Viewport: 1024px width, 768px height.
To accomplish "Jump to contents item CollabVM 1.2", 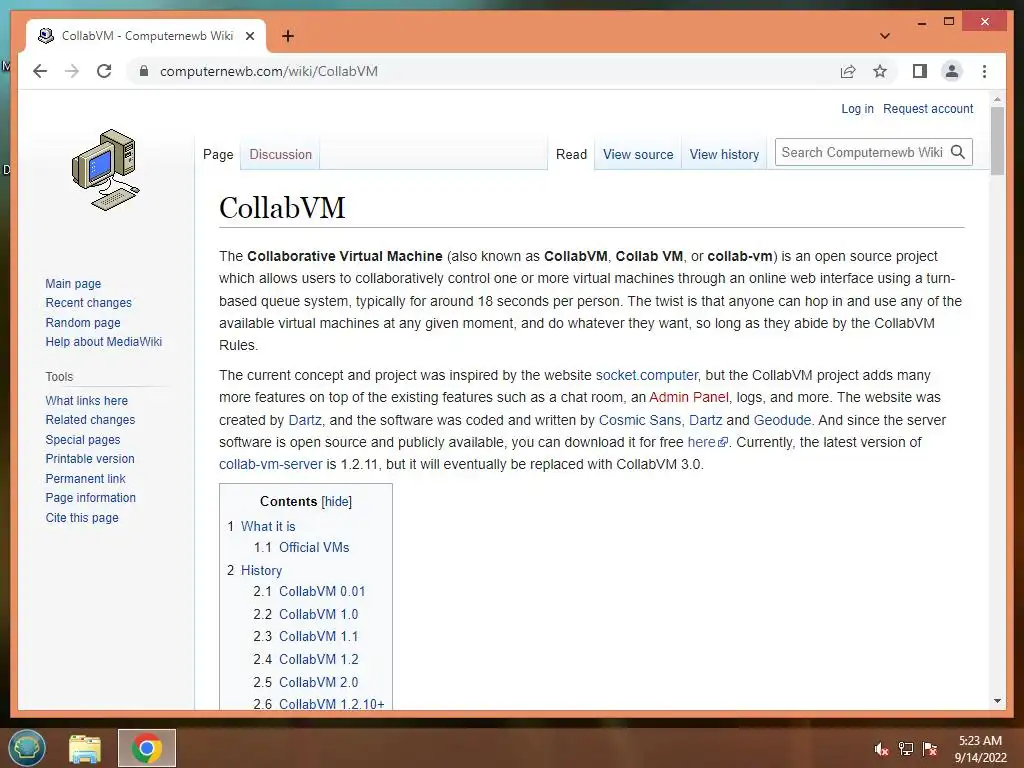I will coord(319,659).
